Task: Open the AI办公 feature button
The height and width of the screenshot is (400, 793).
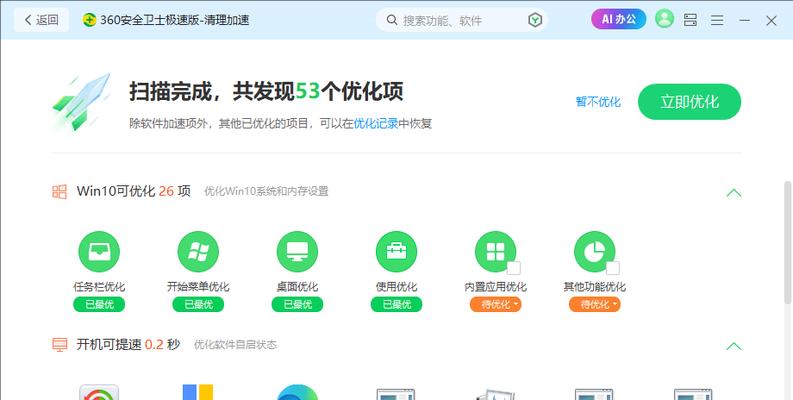Action: [x=619, y=19]
